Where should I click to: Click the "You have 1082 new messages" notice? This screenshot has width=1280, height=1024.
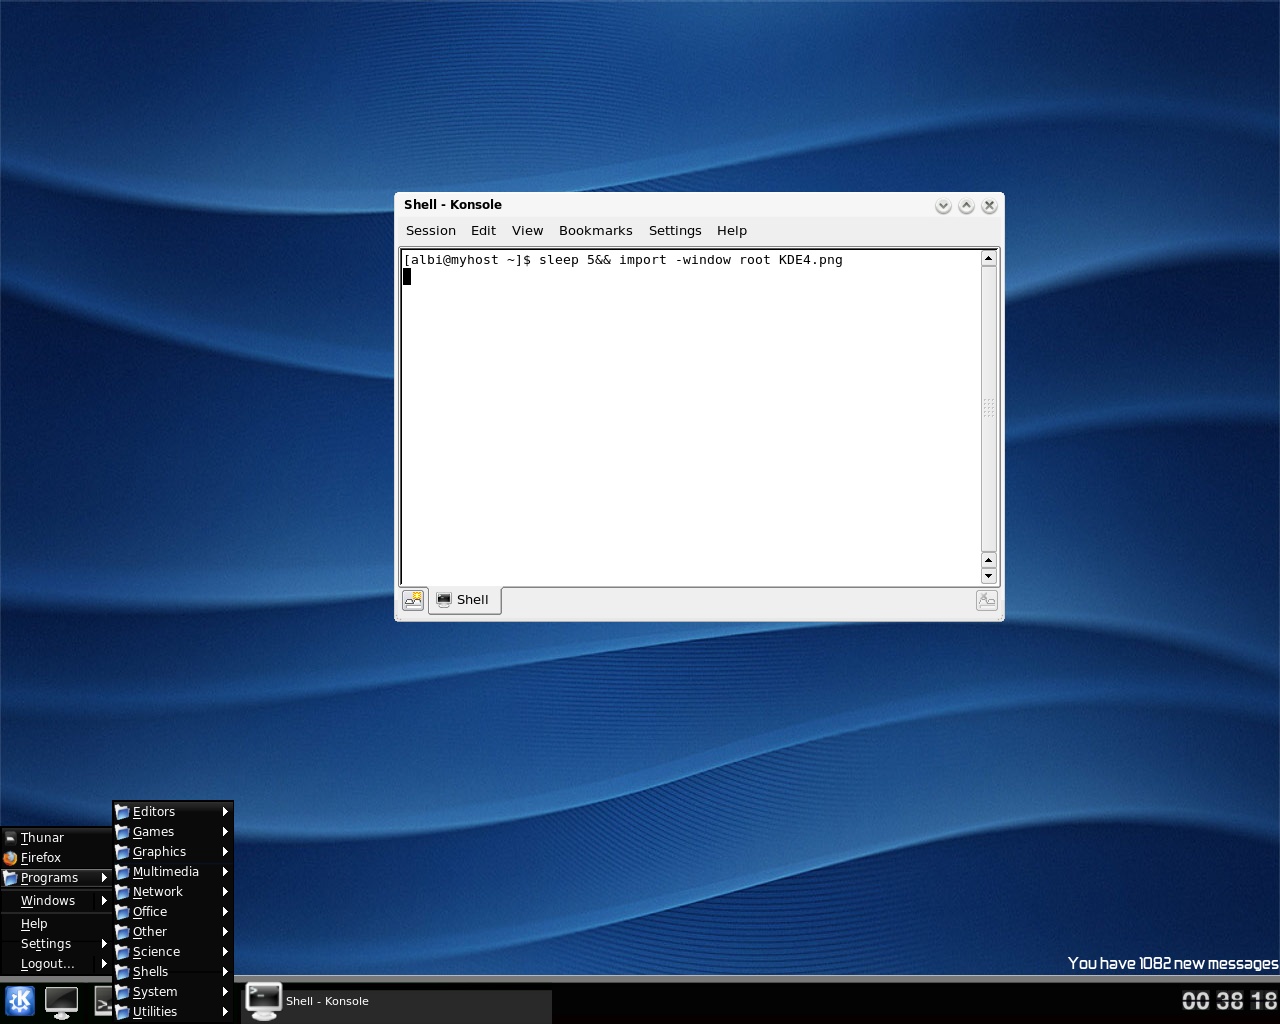coord(1173,964)
